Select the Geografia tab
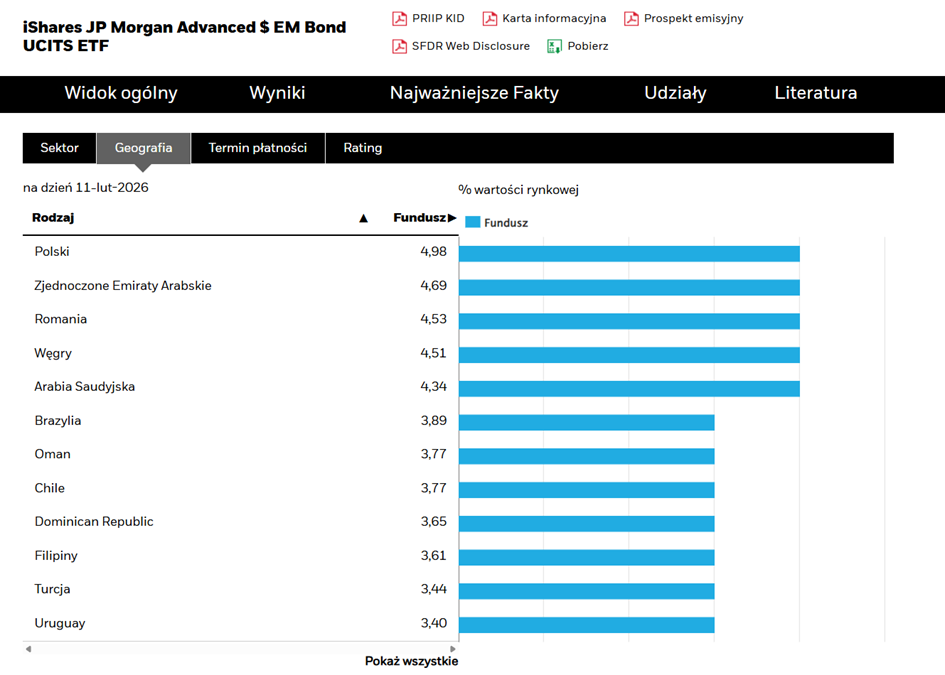Viewport: 945px width, 675px height. click(x=143, y=148)
